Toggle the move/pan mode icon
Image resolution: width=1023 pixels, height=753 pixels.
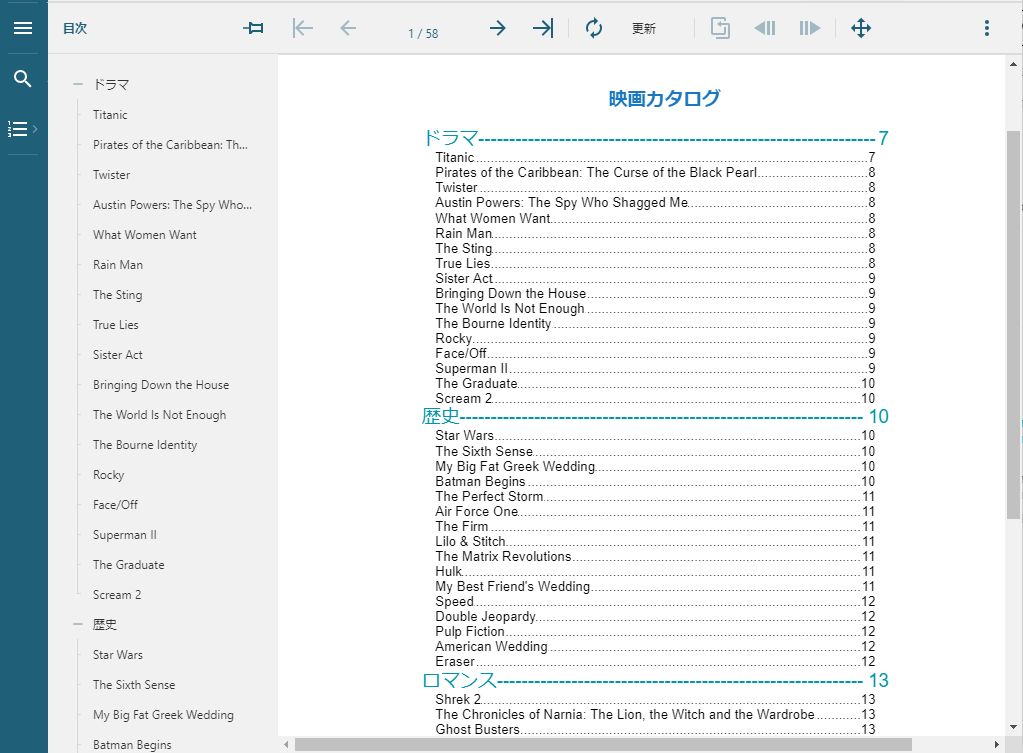pyautogui.click(x=860, y=28)
